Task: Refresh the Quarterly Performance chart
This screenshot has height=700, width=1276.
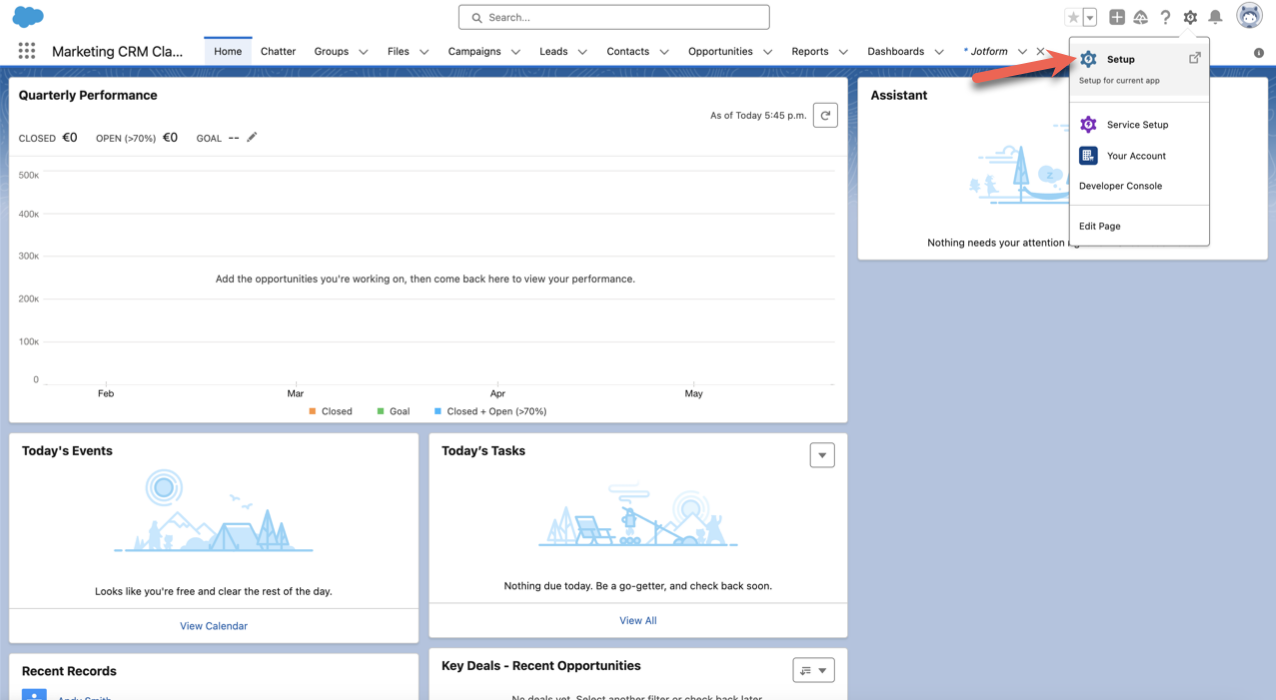Action: [x=825, y=116]
